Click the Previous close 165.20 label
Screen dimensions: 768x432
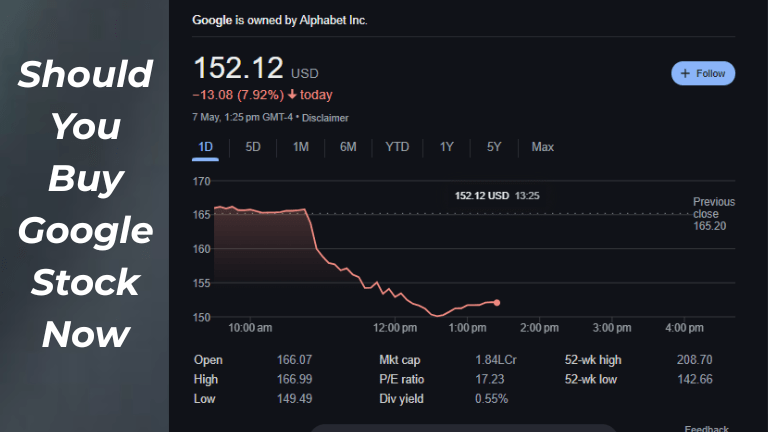coord(713,214)
